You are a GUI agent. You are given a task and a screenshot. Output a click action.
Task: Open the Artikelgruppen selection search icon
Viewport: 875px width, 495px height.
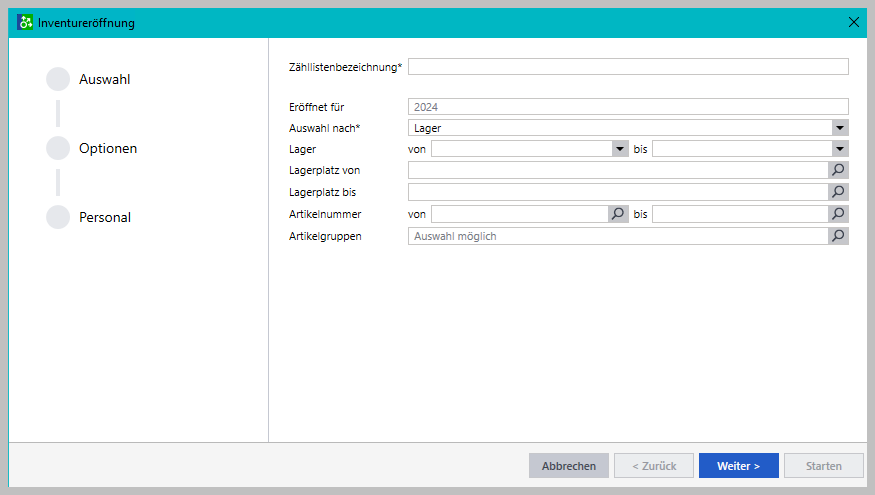(x=838, y=236)
